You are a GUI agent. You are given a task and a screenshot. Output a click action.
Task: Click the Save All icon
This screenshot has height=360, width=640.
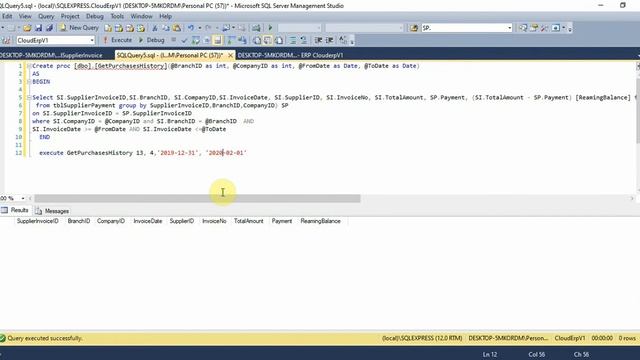point(49,28)
